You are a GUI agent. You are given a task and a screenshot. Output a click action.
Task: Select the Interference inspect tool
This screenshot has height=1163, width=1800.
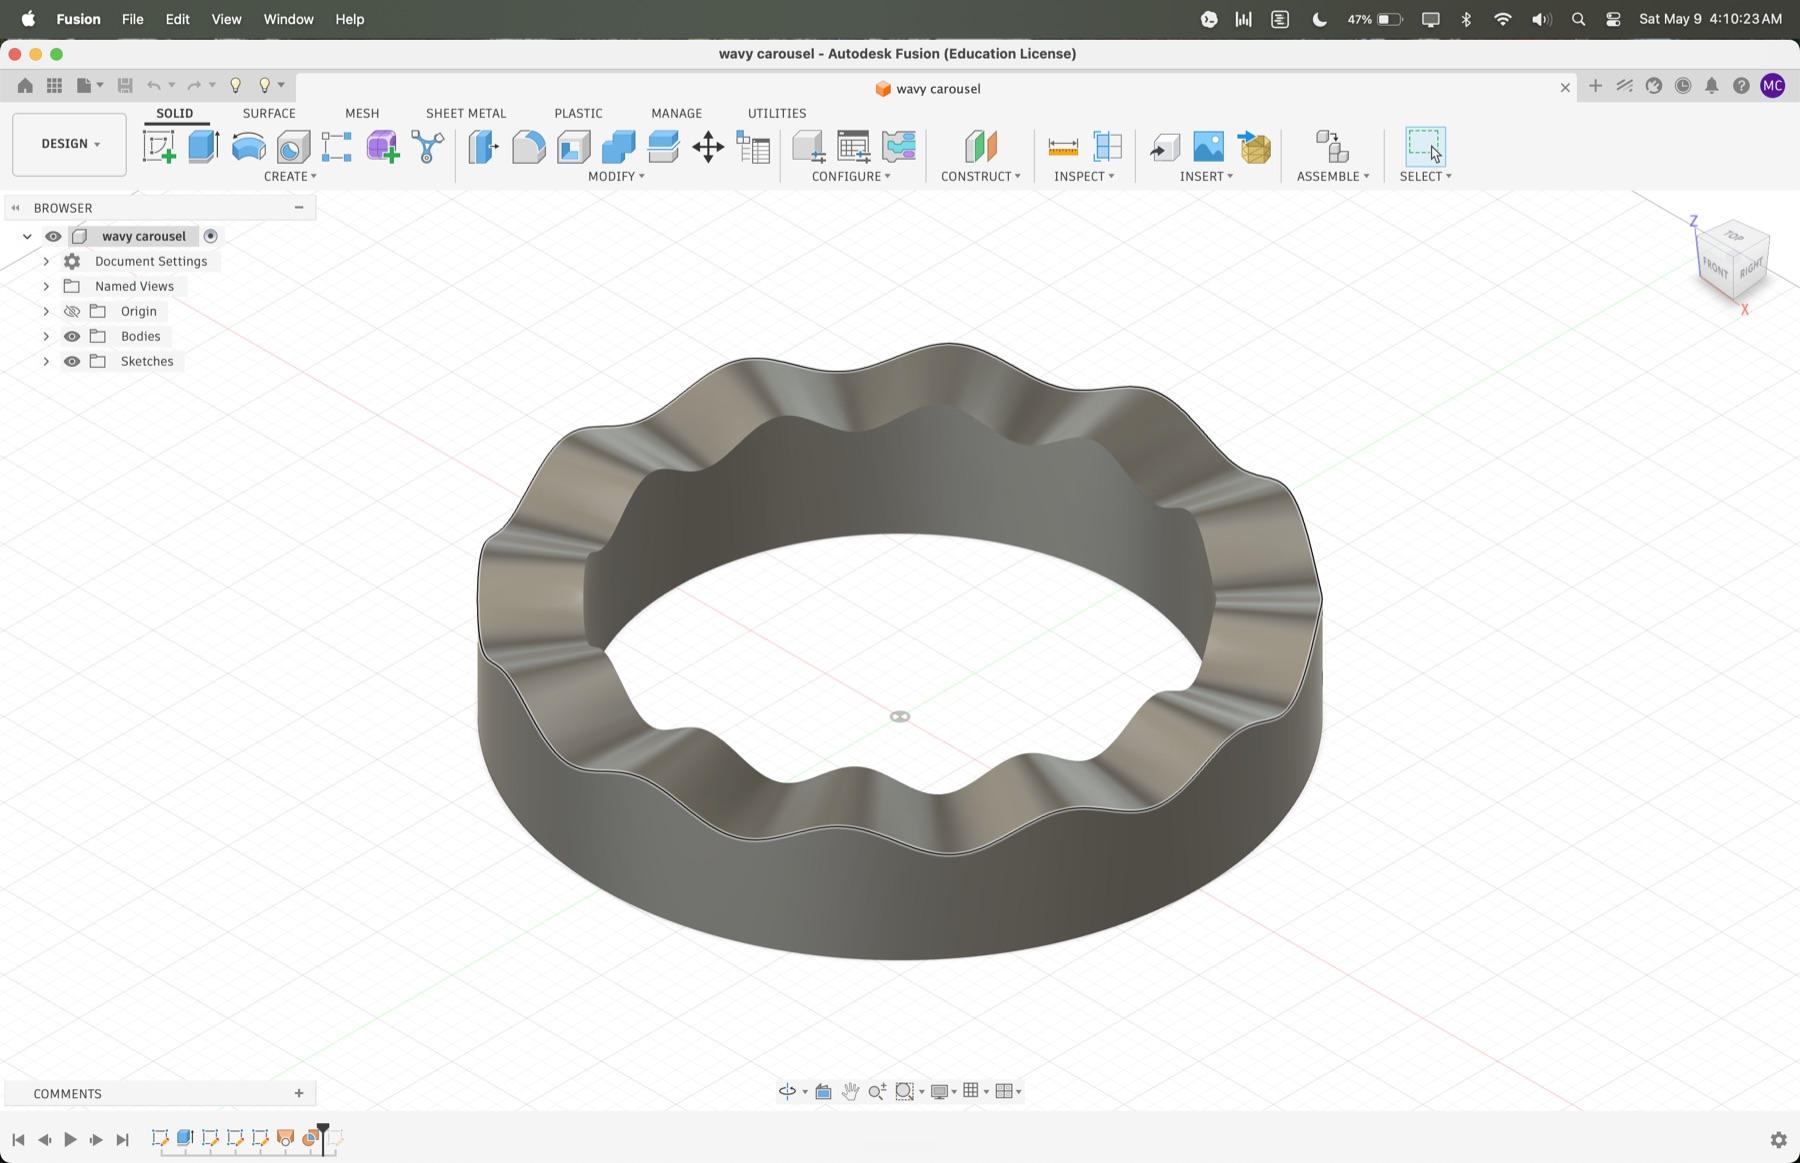1107,147
